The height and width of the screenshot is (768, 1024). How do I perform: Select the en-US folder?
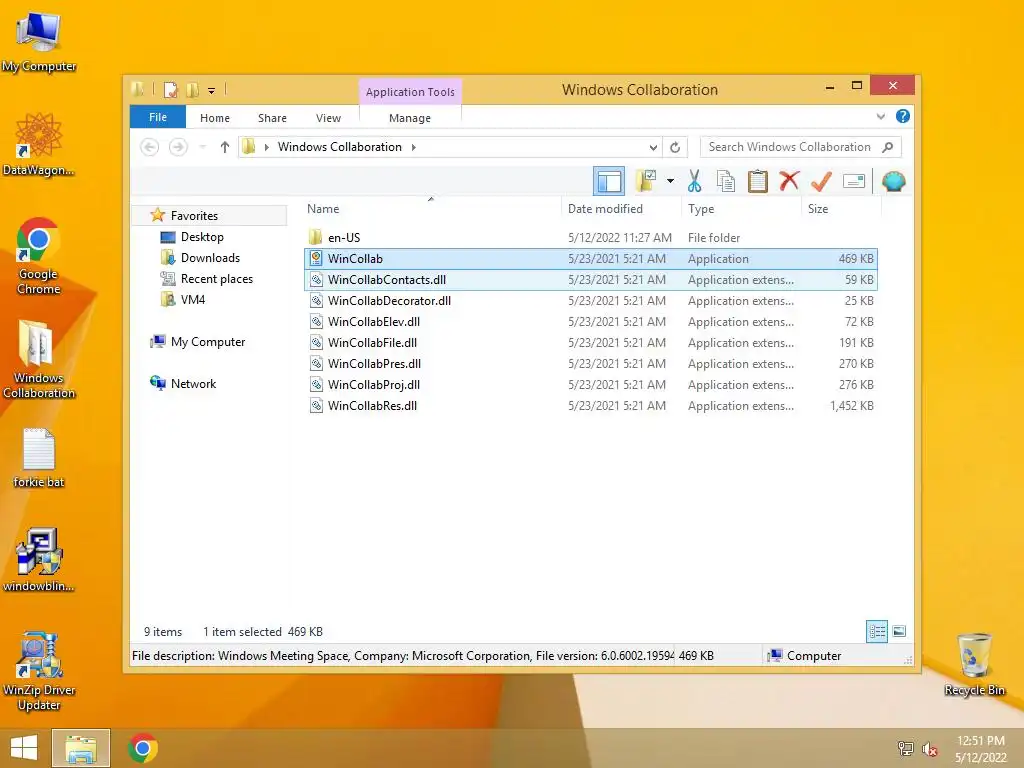point(590,238)
